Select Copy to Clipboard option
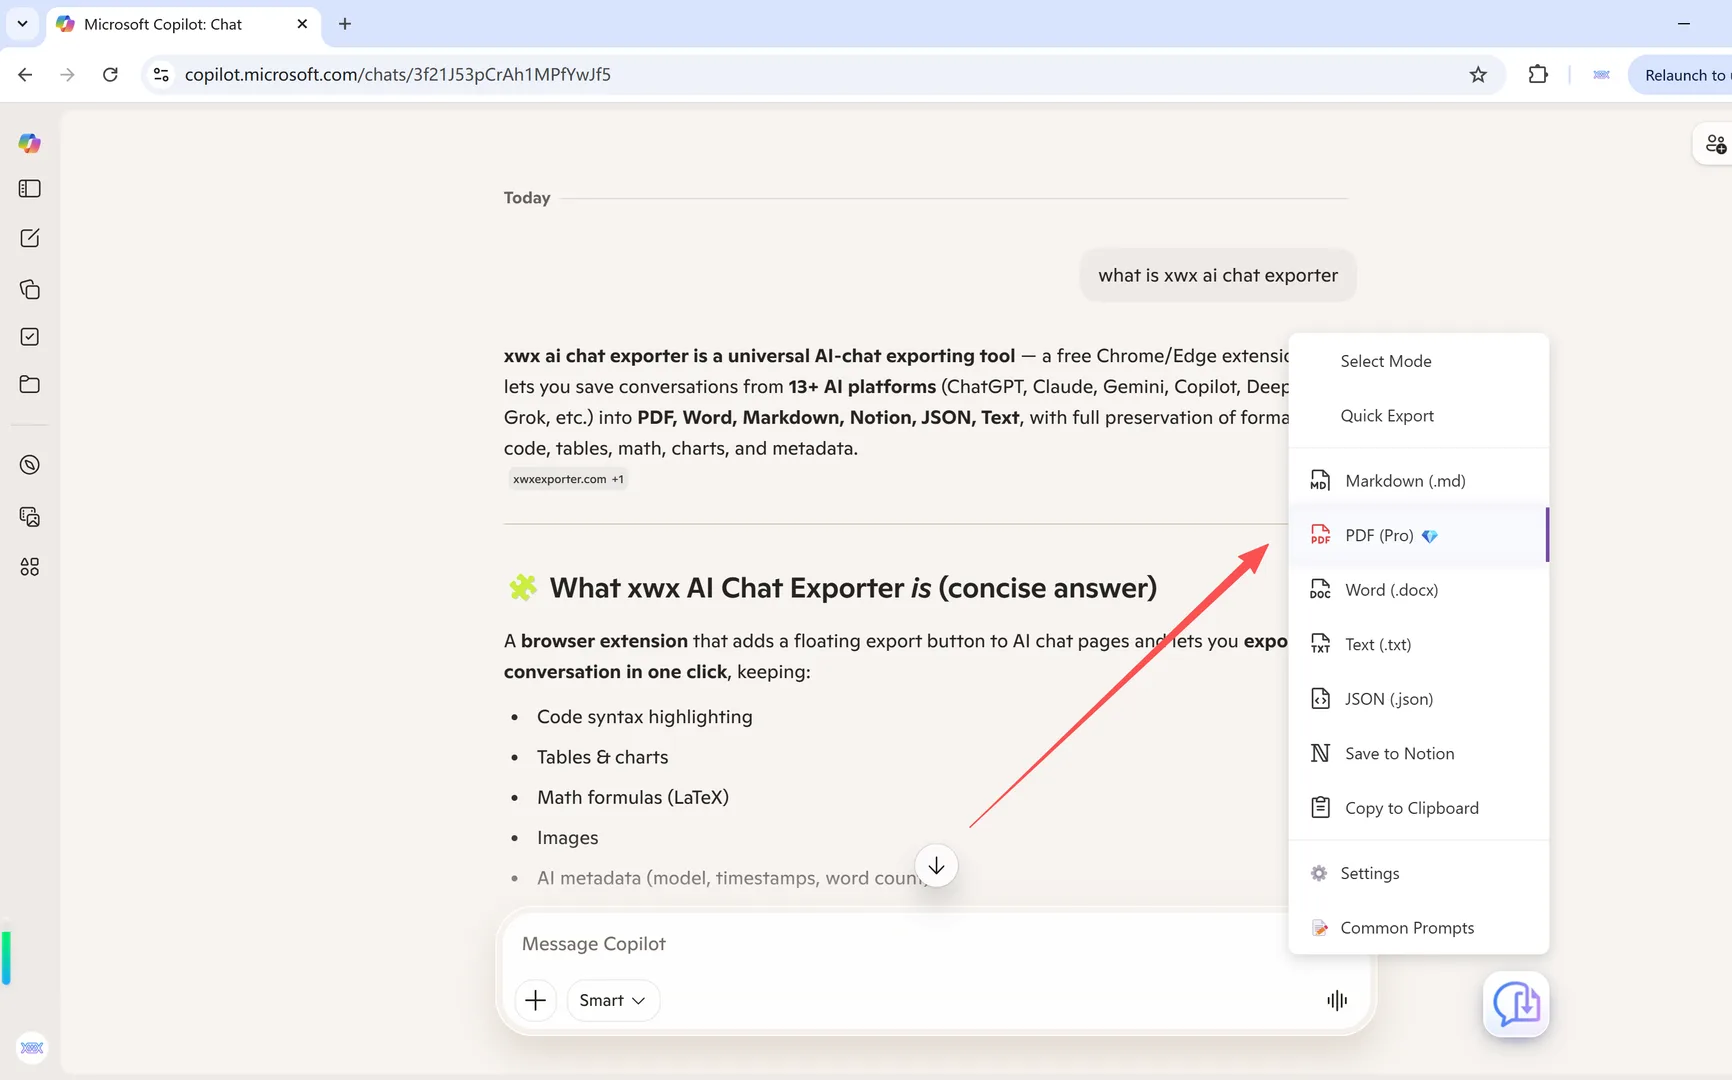Screen dimensions: 1732x1080 (1419, 808)
